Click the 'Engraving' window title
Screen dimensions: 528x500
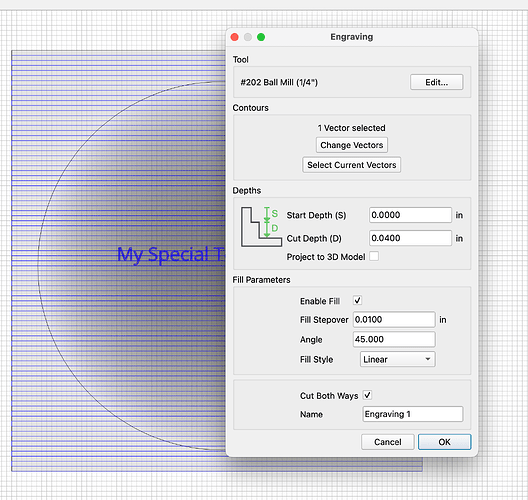point(352,37)
